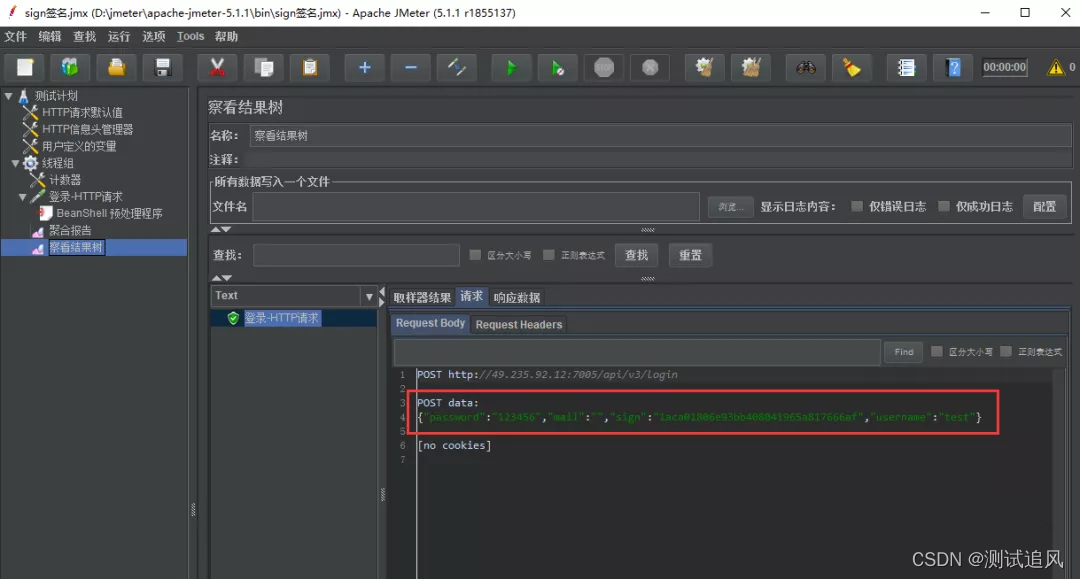Switch to the Request Headers tab
The image size is (1080, 579).
pyautogui.click(x=519, y=324)
